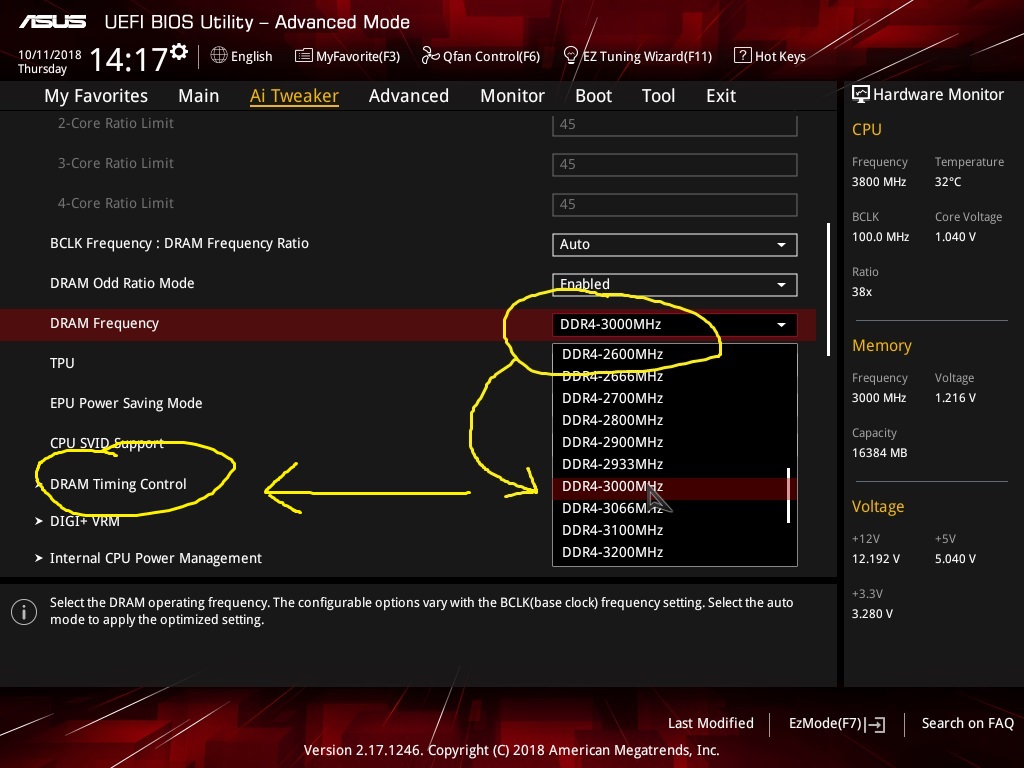Select the TPU setting row
This screenshot has width=1024, height=768.
point(62,363)
